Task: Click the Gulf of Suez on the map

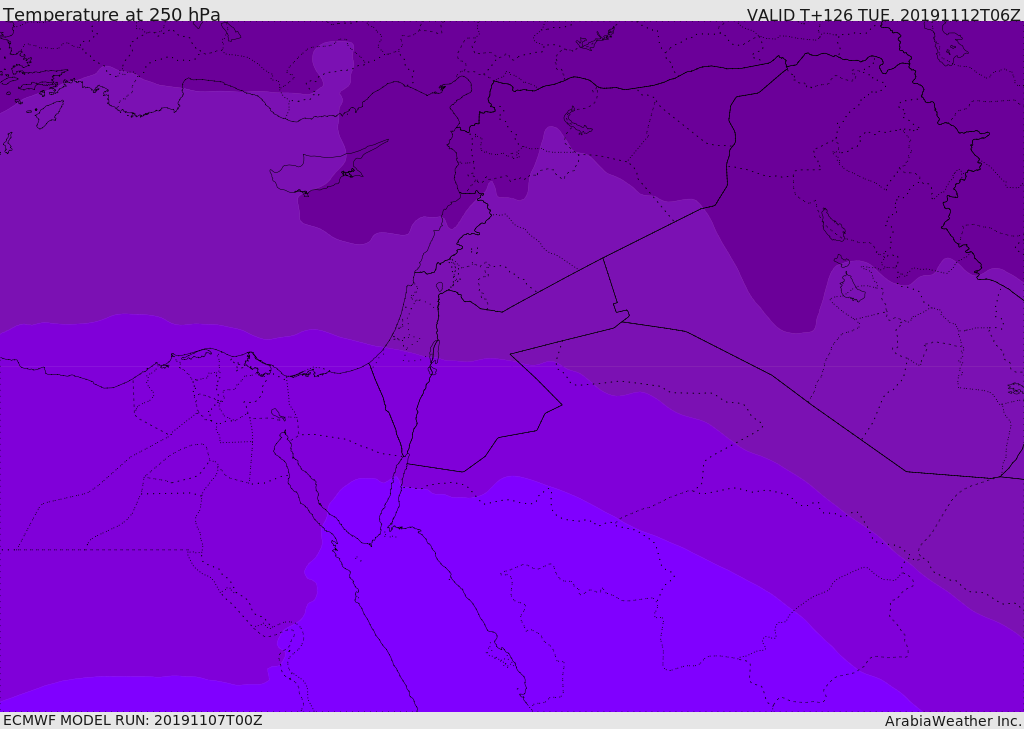Action: coord(300,470)
